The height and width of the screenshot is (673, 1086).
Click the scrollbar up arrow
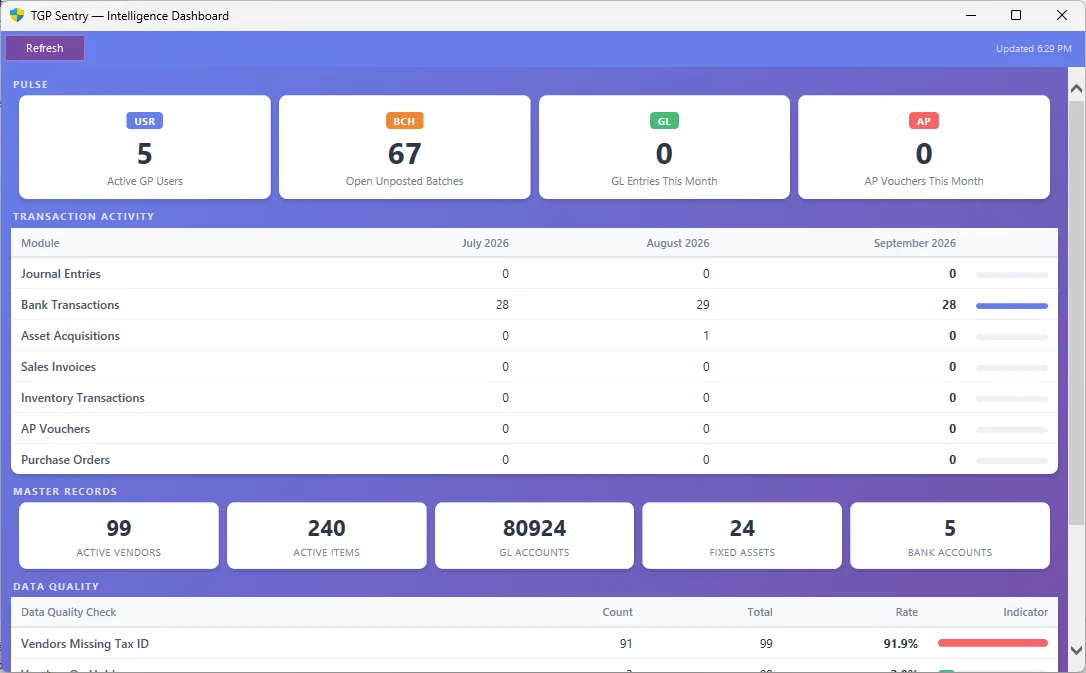click(x=1076, y=88)
